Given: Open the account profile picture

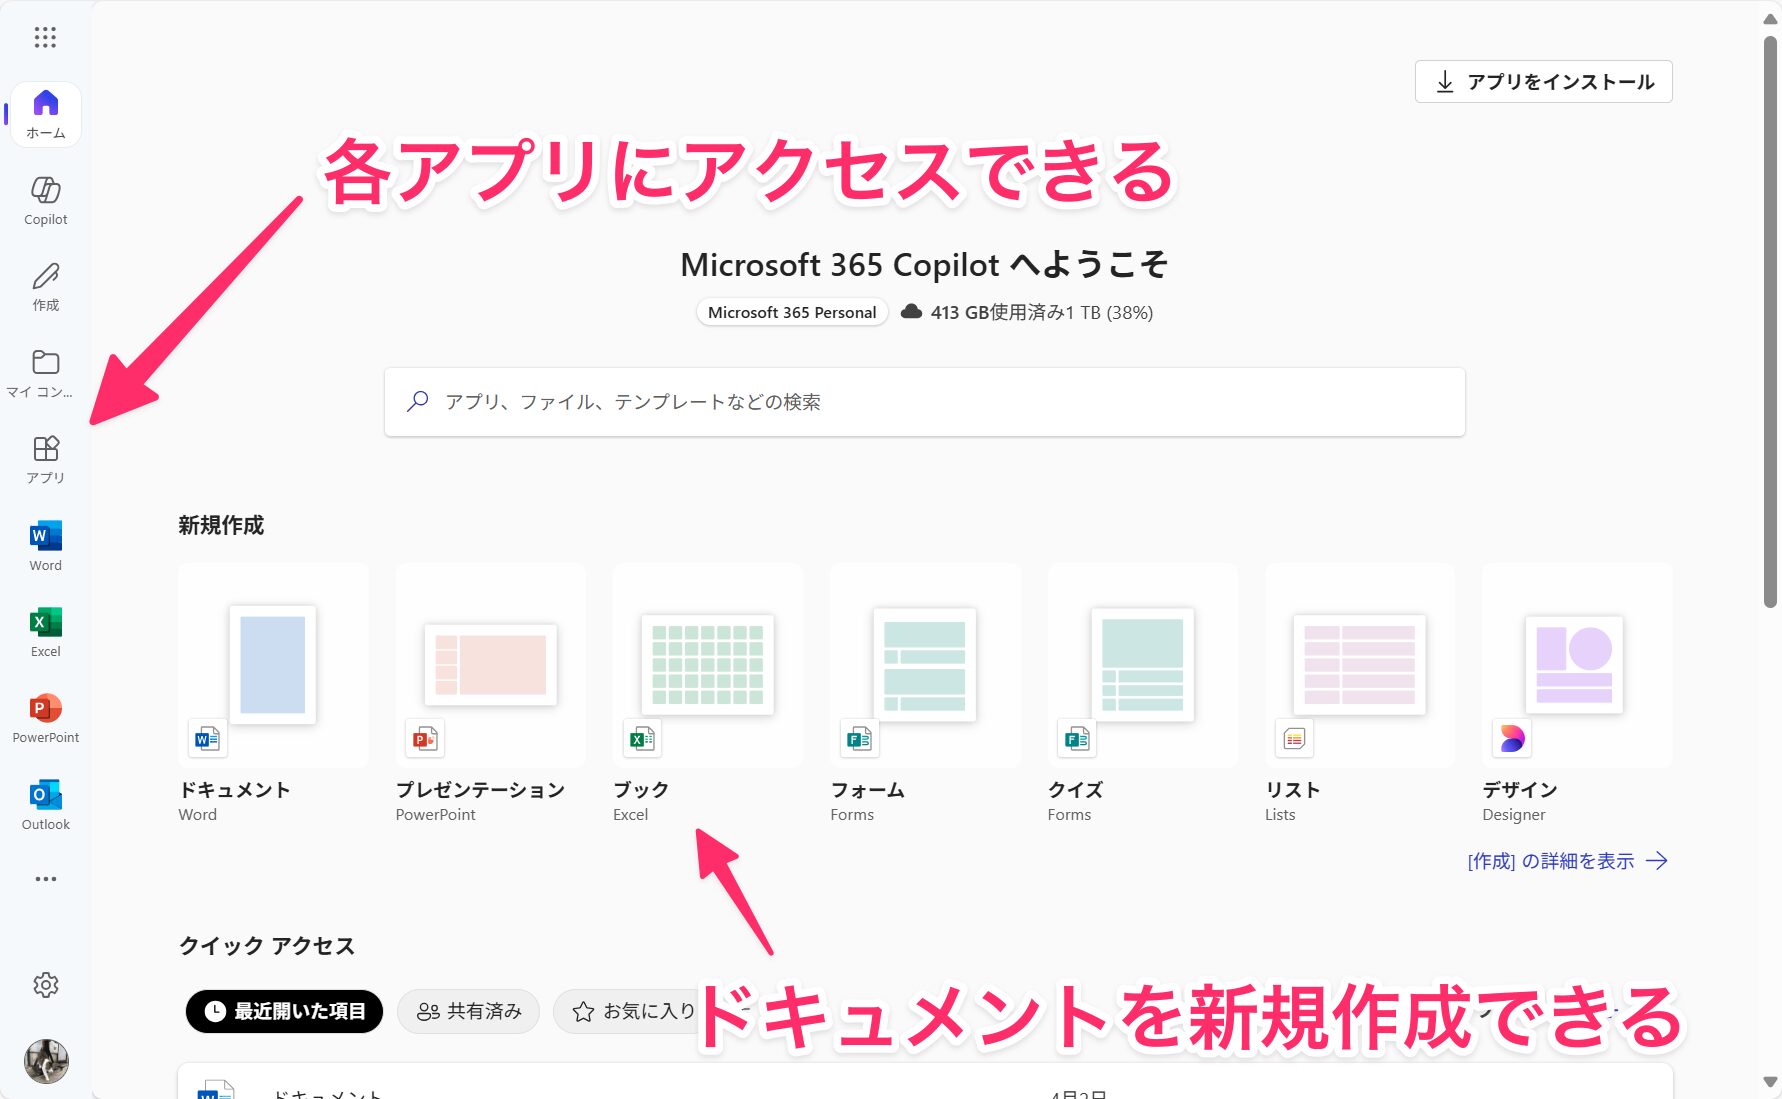Looking at the screenshot, I should 46,1062.
